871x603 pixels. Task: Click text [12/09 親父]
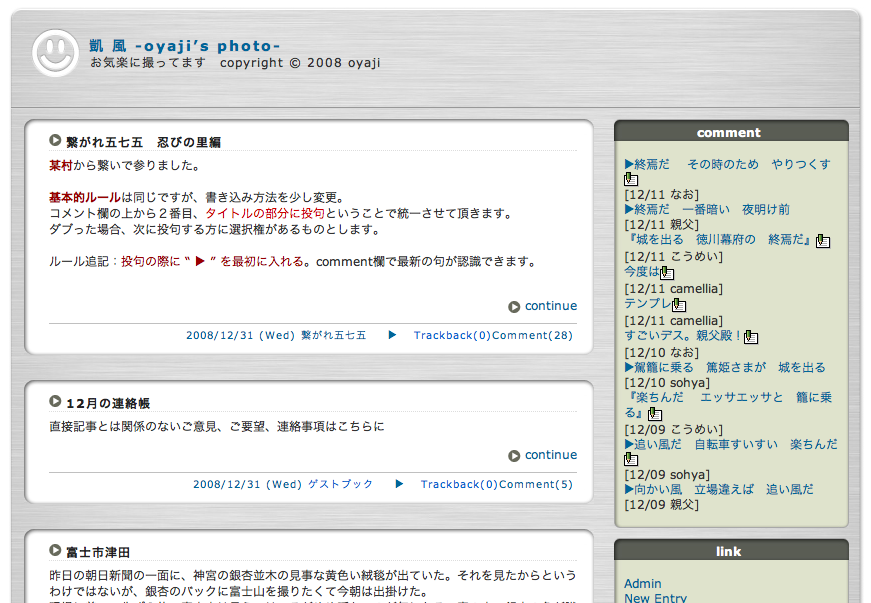(662, 505)
